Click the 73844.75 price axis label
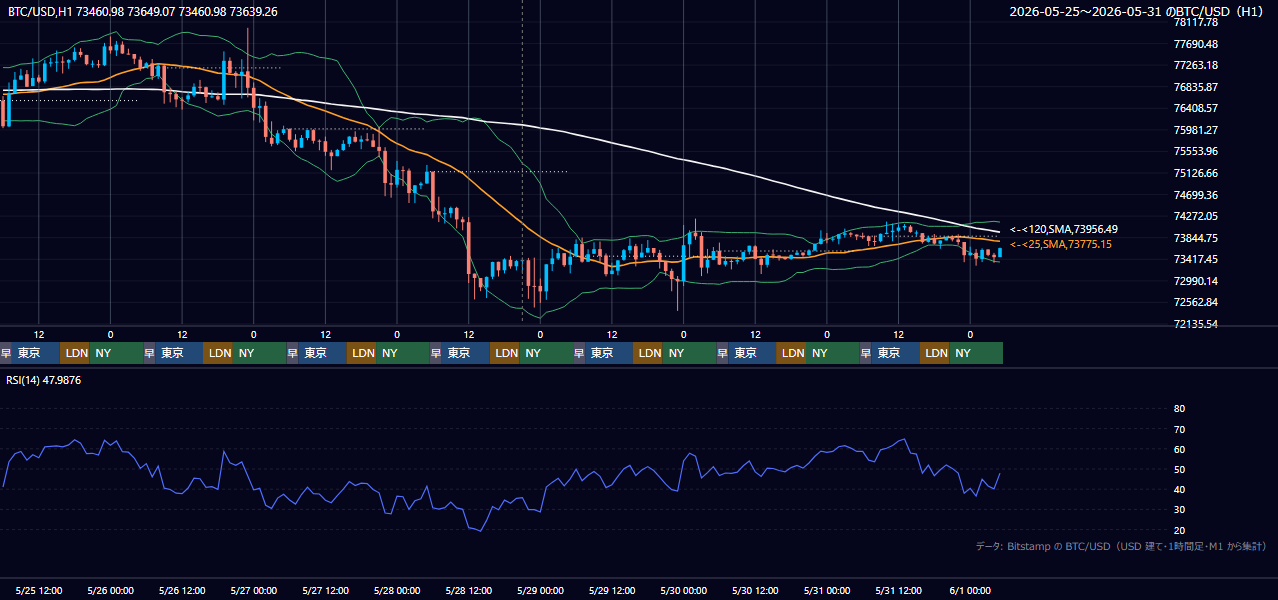 (1196, 238)
